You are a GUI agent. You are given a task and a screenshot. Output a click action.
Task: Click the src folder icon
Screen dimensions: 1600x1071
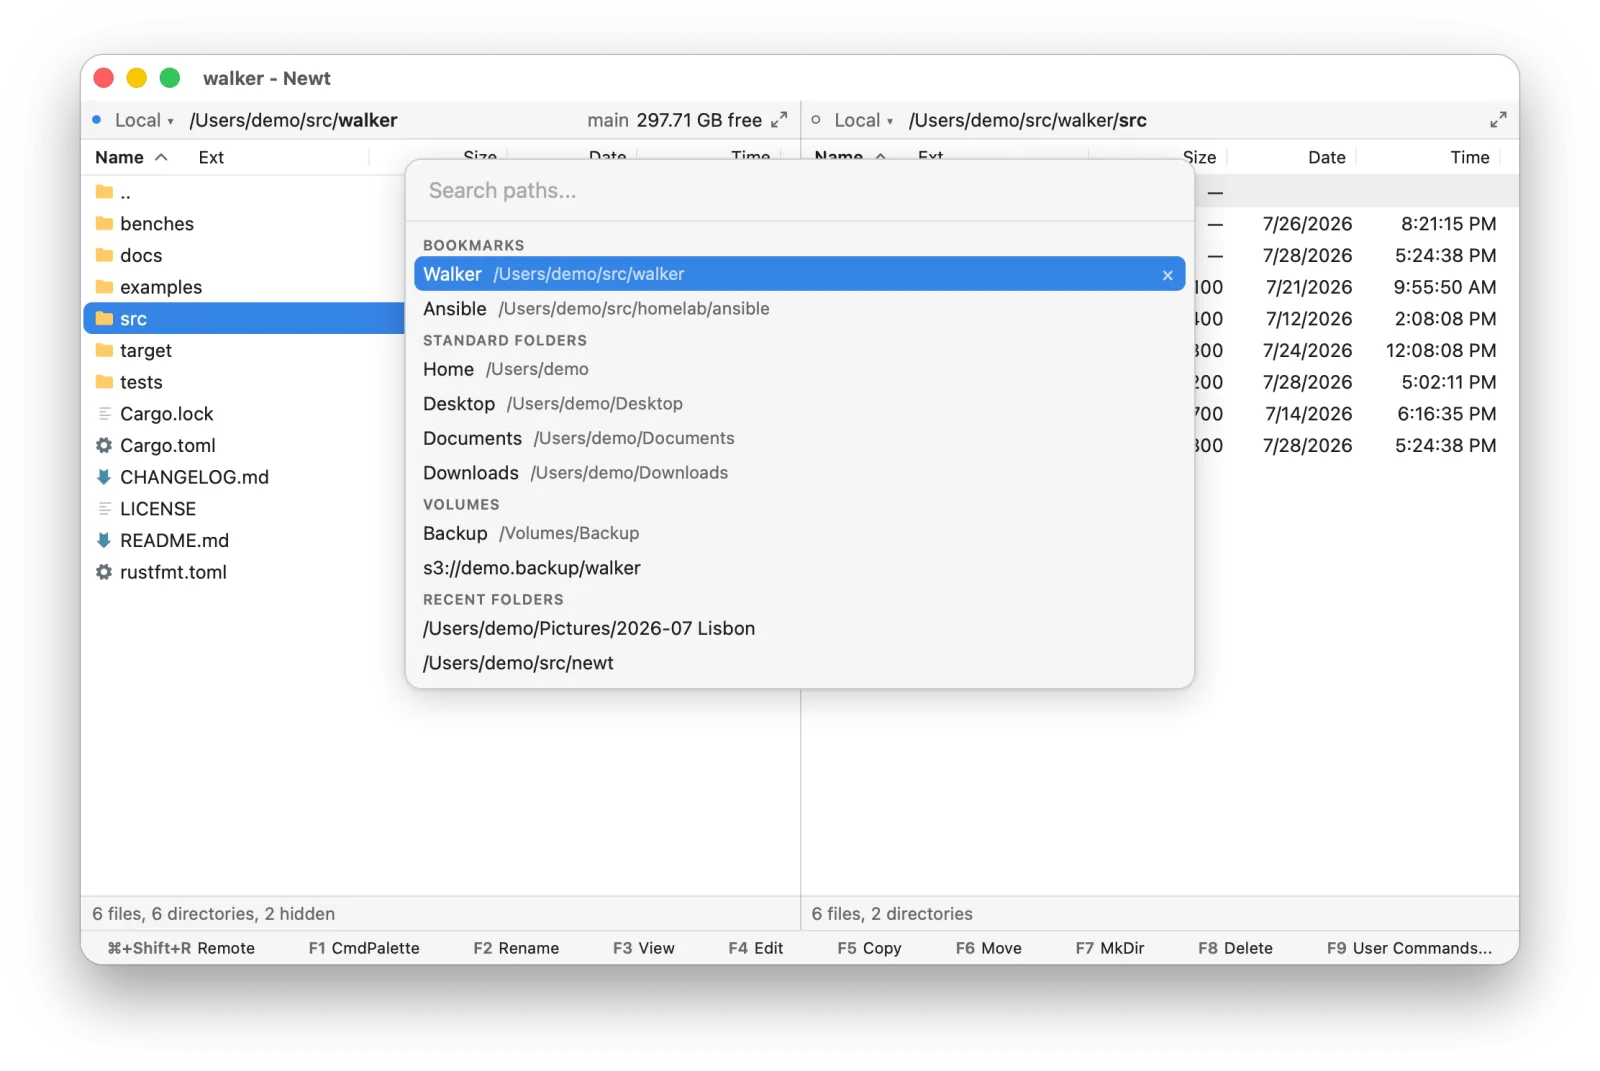click(104, 318)
